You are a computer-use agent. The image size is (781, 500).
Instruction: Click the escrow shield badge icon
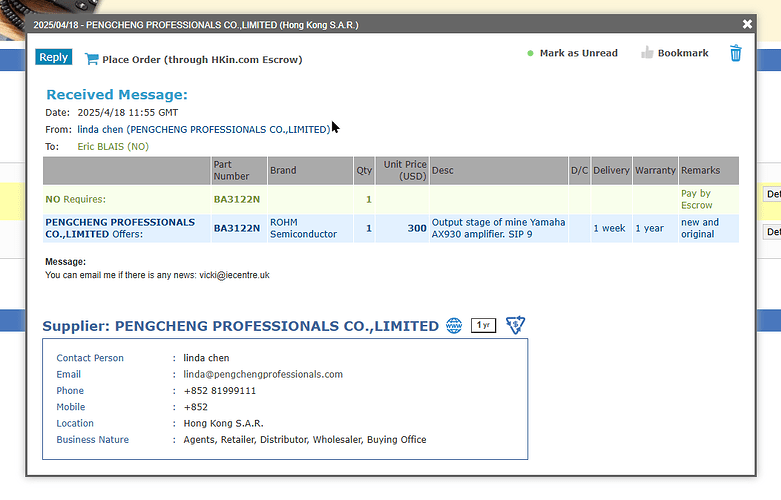tap(515, 325)
